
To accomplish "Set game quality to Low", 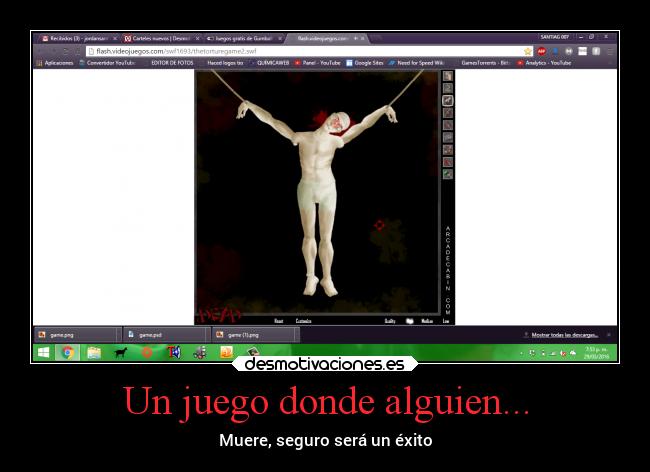I will coord(446,321).
